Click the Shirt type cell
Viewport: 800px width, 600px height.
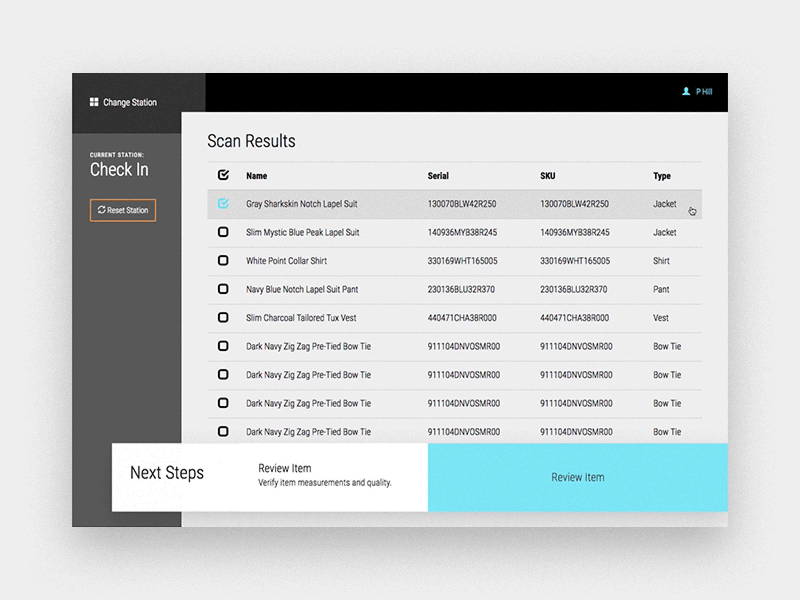(x=661, y=261)
